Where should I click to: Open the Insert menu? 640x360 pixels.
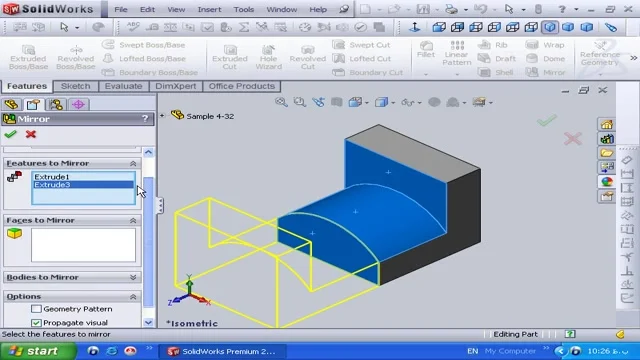[x=209, y=9]
